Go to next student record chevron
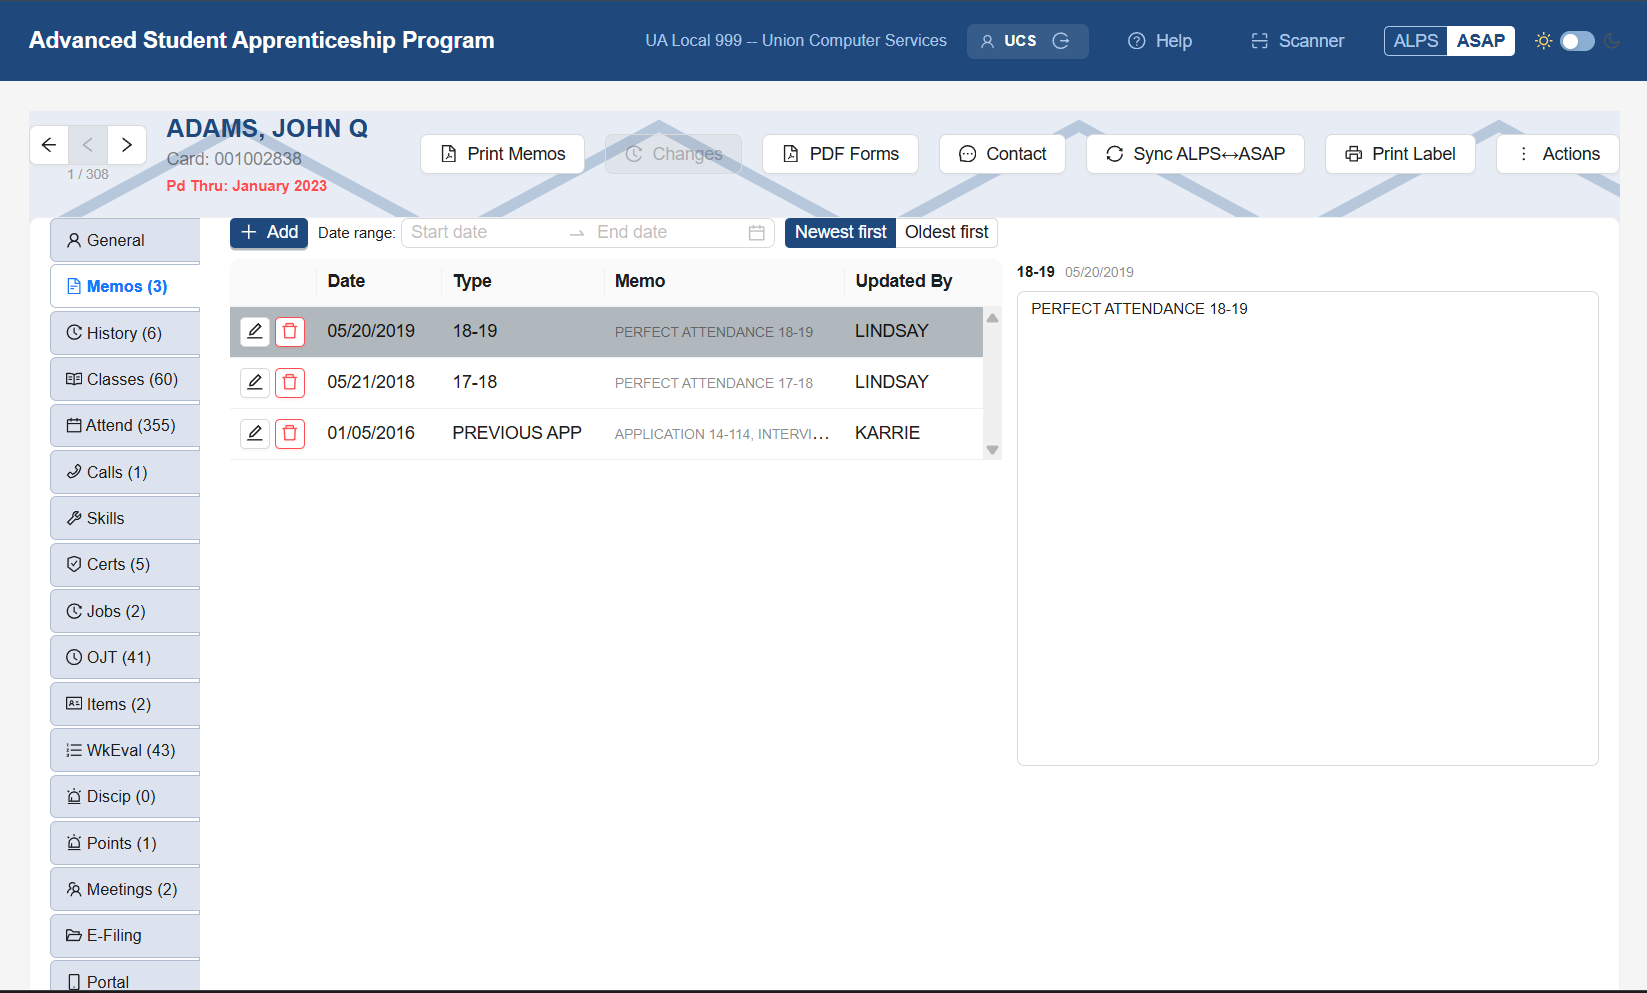Image resolution: width=1647 pixels, height=993 pixels. coord(127,145)
